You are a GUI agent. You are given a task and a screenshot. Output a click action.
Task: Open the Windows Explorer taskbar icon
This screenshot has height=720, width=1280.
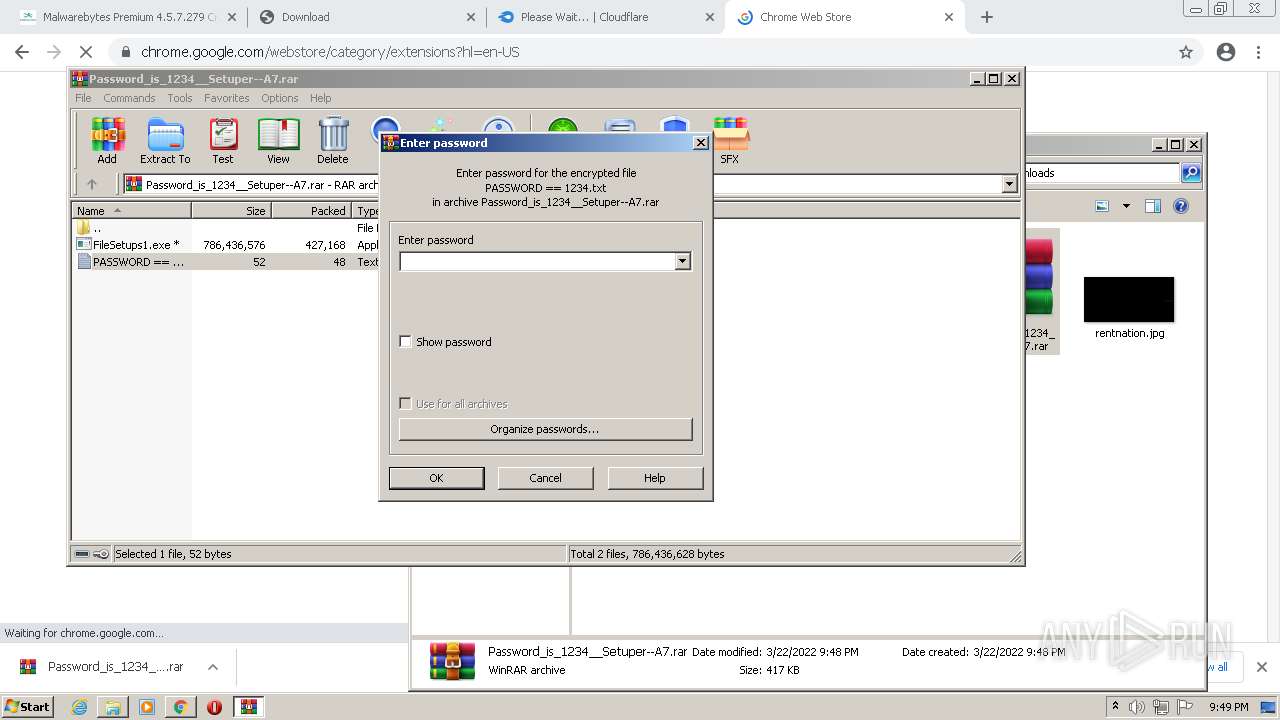[x=113, y=707]
